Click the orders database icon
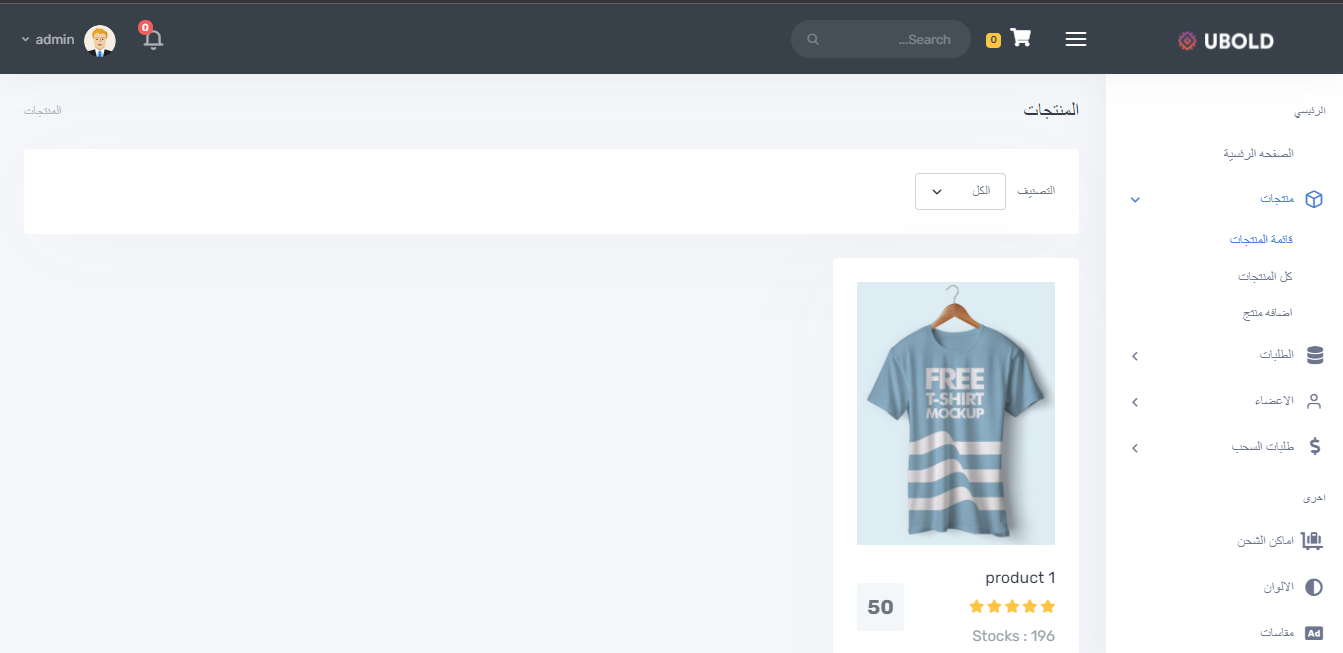This screenshot has width=1343, height=653. click(x=1314, y=355)
